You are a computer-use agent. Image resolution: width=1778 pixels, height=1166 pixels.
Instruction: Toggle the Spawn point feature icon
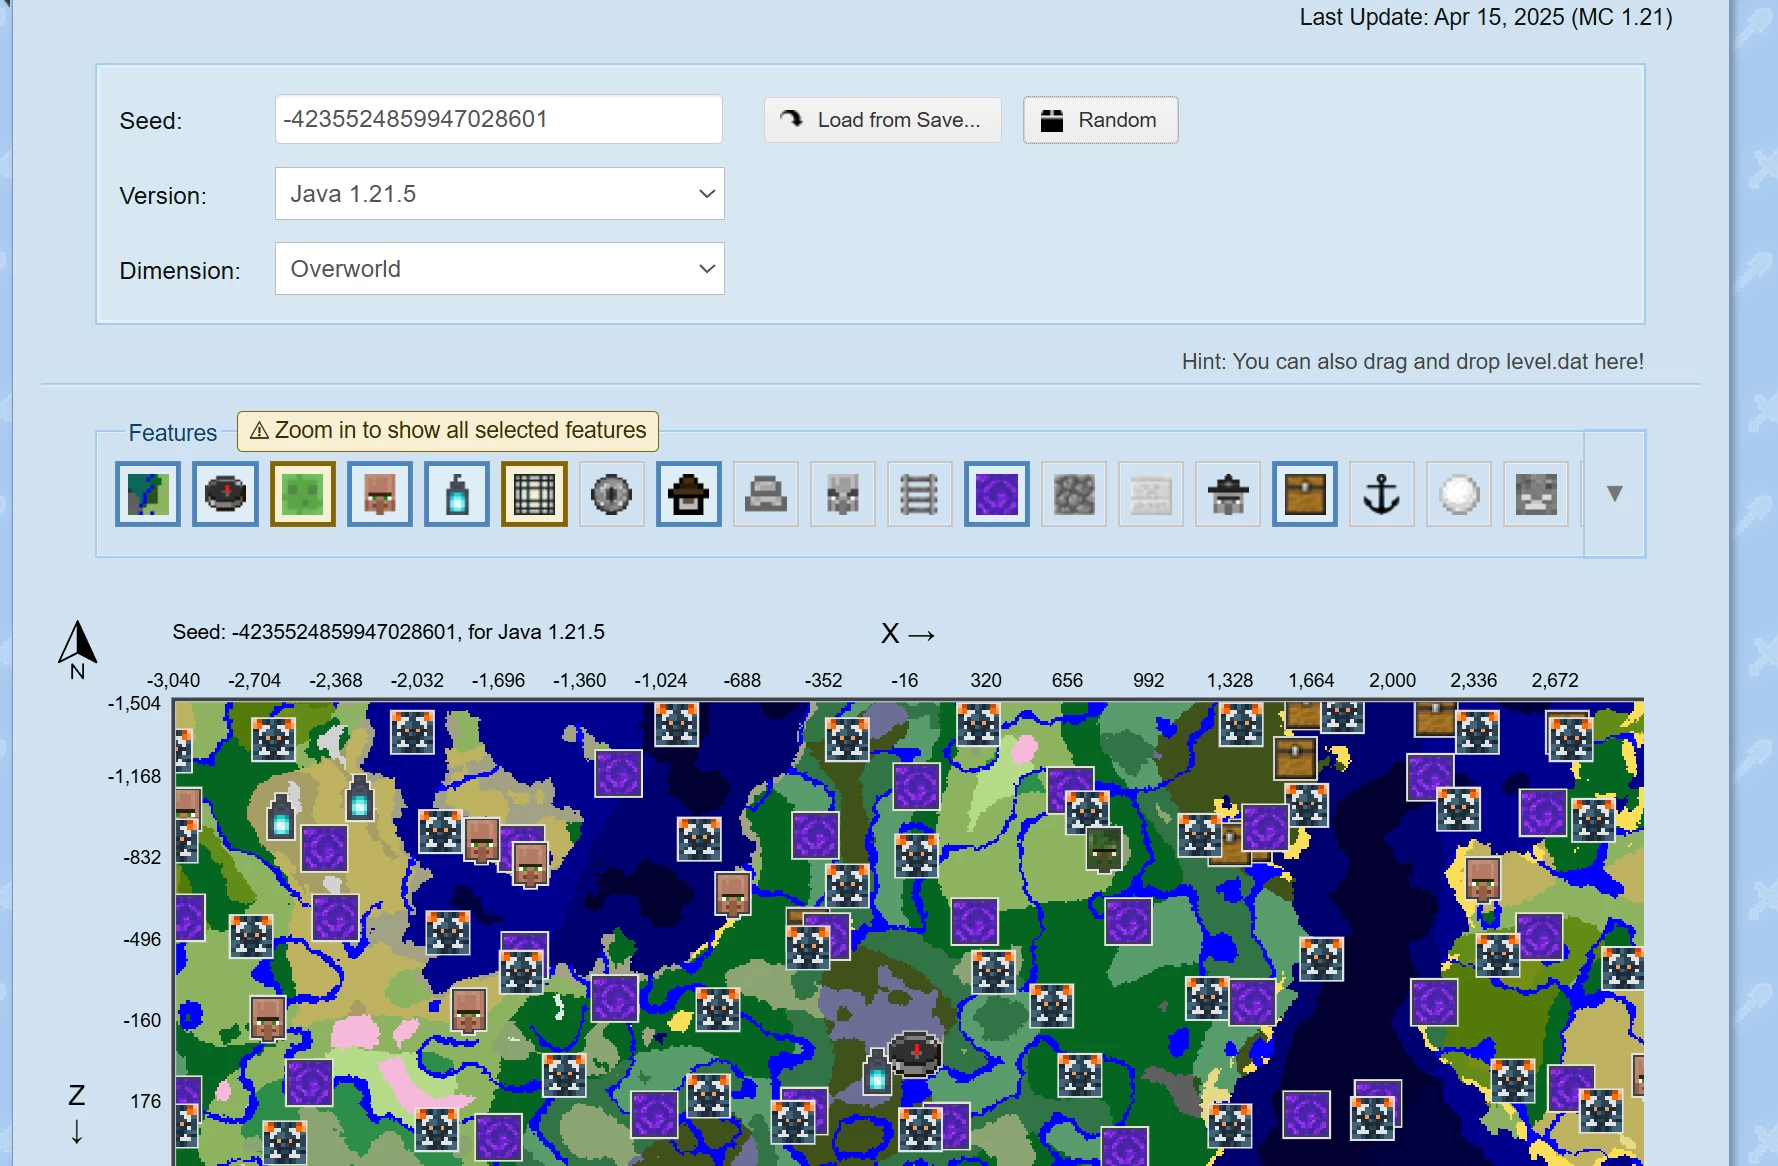(225, 494)
